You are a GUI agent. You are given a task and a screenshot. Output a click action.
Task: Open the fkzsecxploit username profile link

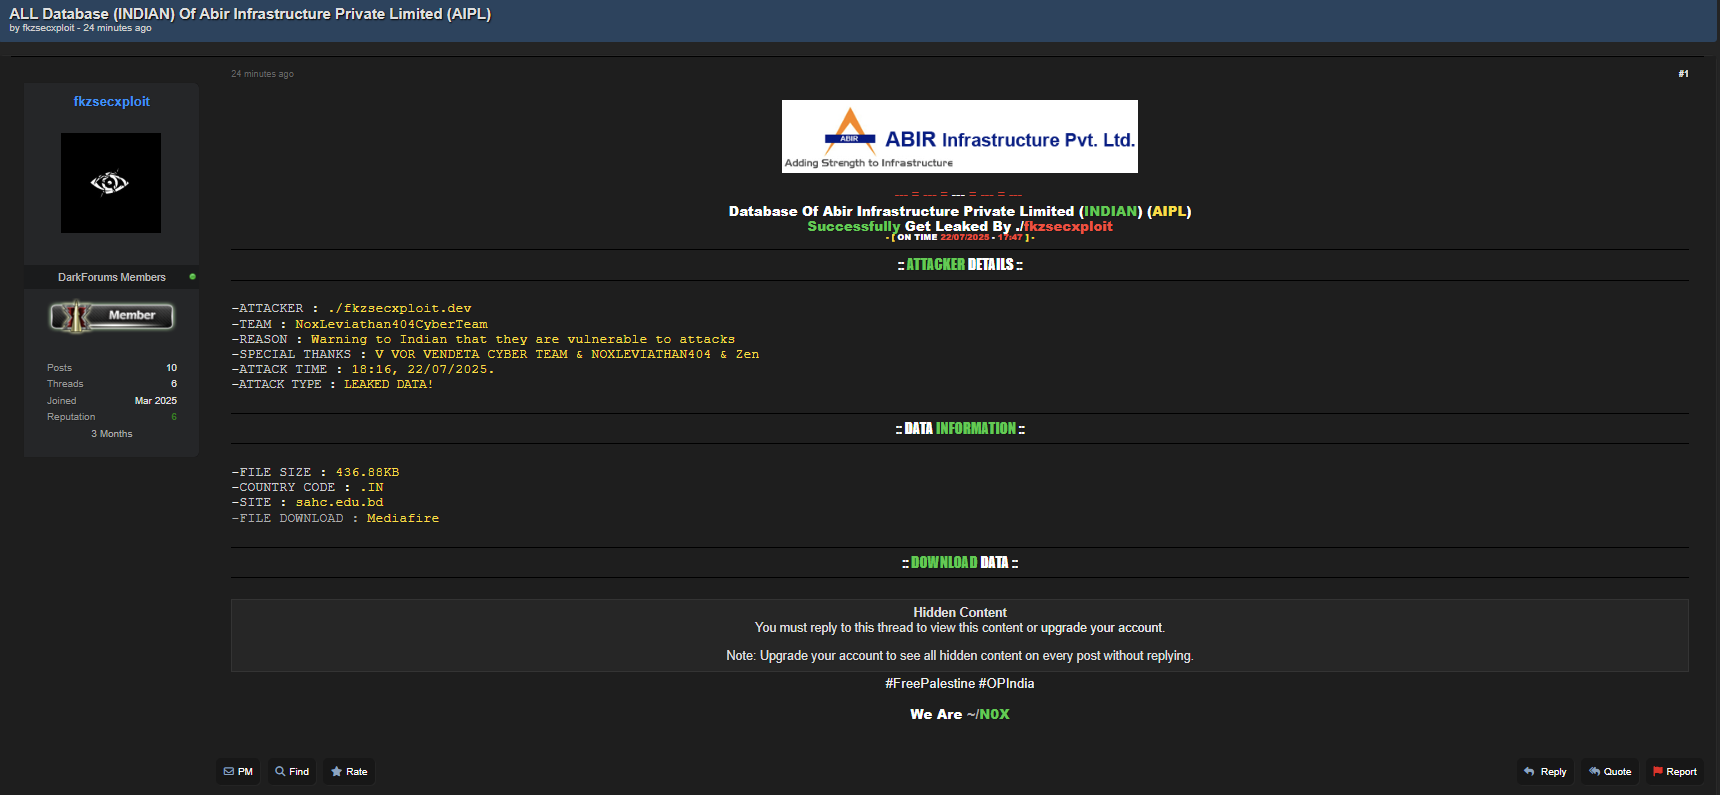tap(111, 101)
